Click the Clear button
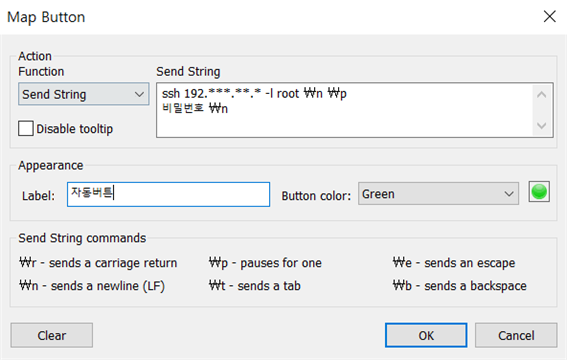 52,336
